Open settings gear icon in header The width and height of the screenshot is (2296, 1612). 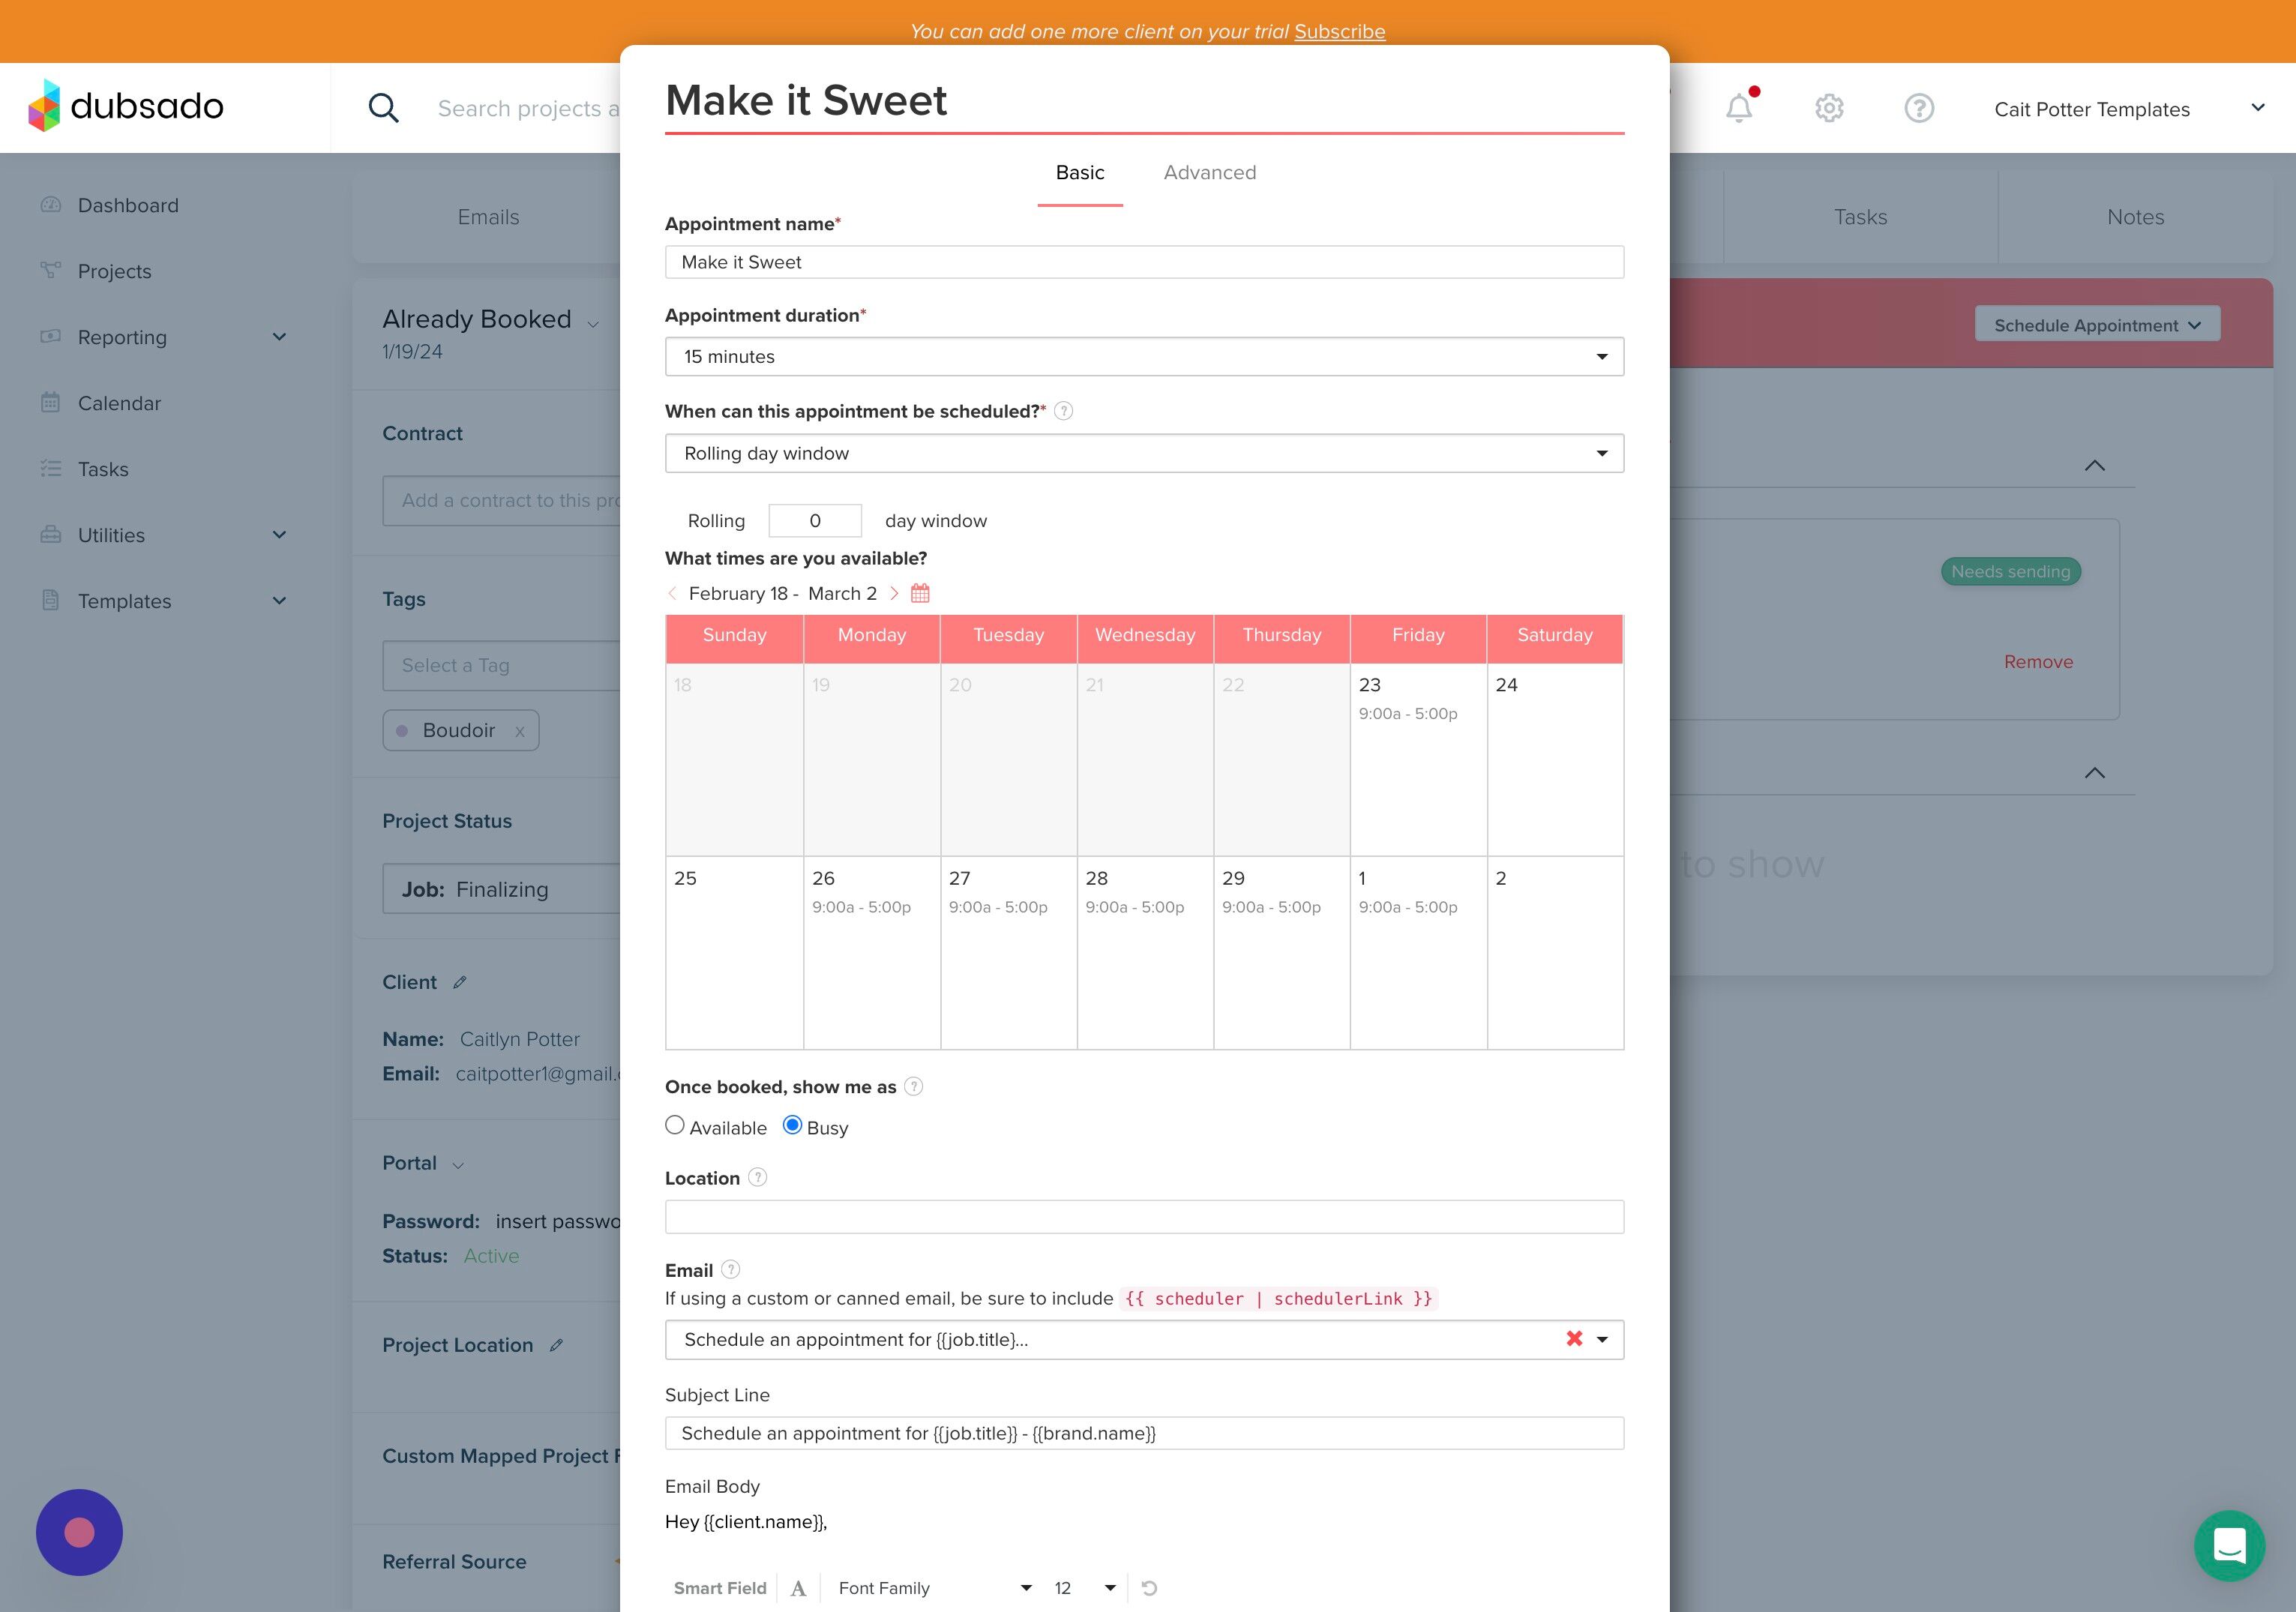[x=1829, y=108]
